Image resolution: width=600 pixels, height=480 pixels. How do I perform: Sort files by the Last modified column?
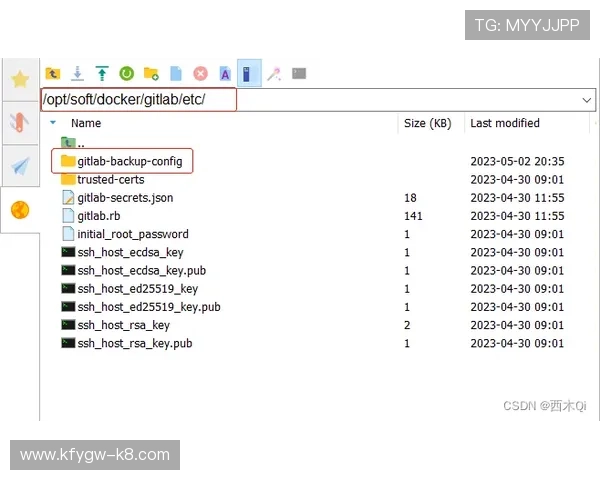pos(505,123)
